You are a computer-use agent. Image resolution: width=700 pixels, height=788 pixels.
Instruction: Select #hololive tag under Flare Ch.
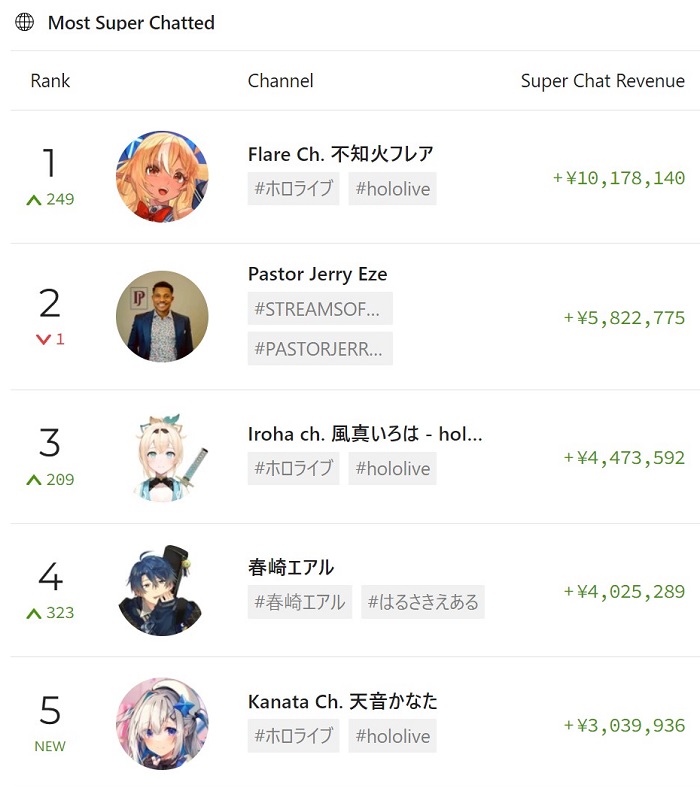(392, 189)
